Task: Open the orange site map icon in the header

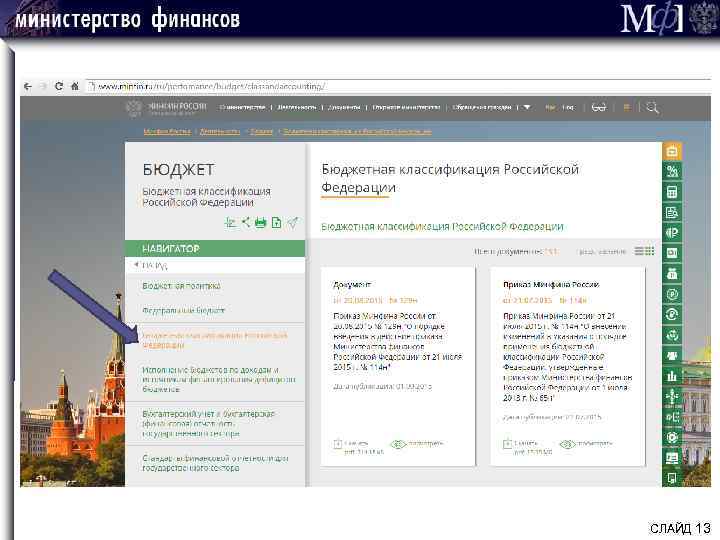Action: click(626, 107)
